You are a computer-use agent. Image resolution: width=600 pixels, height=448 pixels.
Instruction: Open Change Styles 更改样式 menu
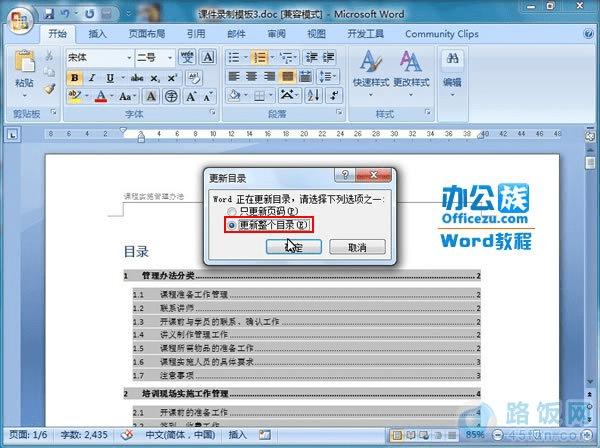tap(411, 73)
